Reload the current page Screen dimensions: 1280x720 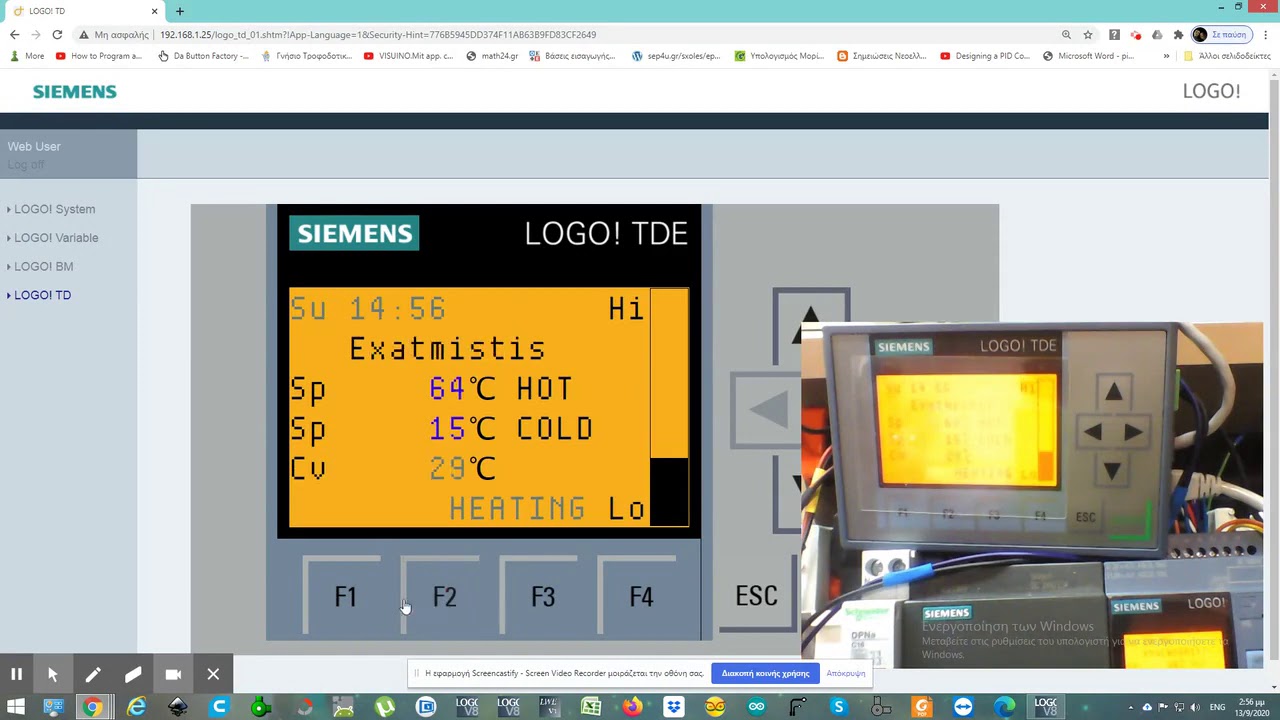click(57, 34)
